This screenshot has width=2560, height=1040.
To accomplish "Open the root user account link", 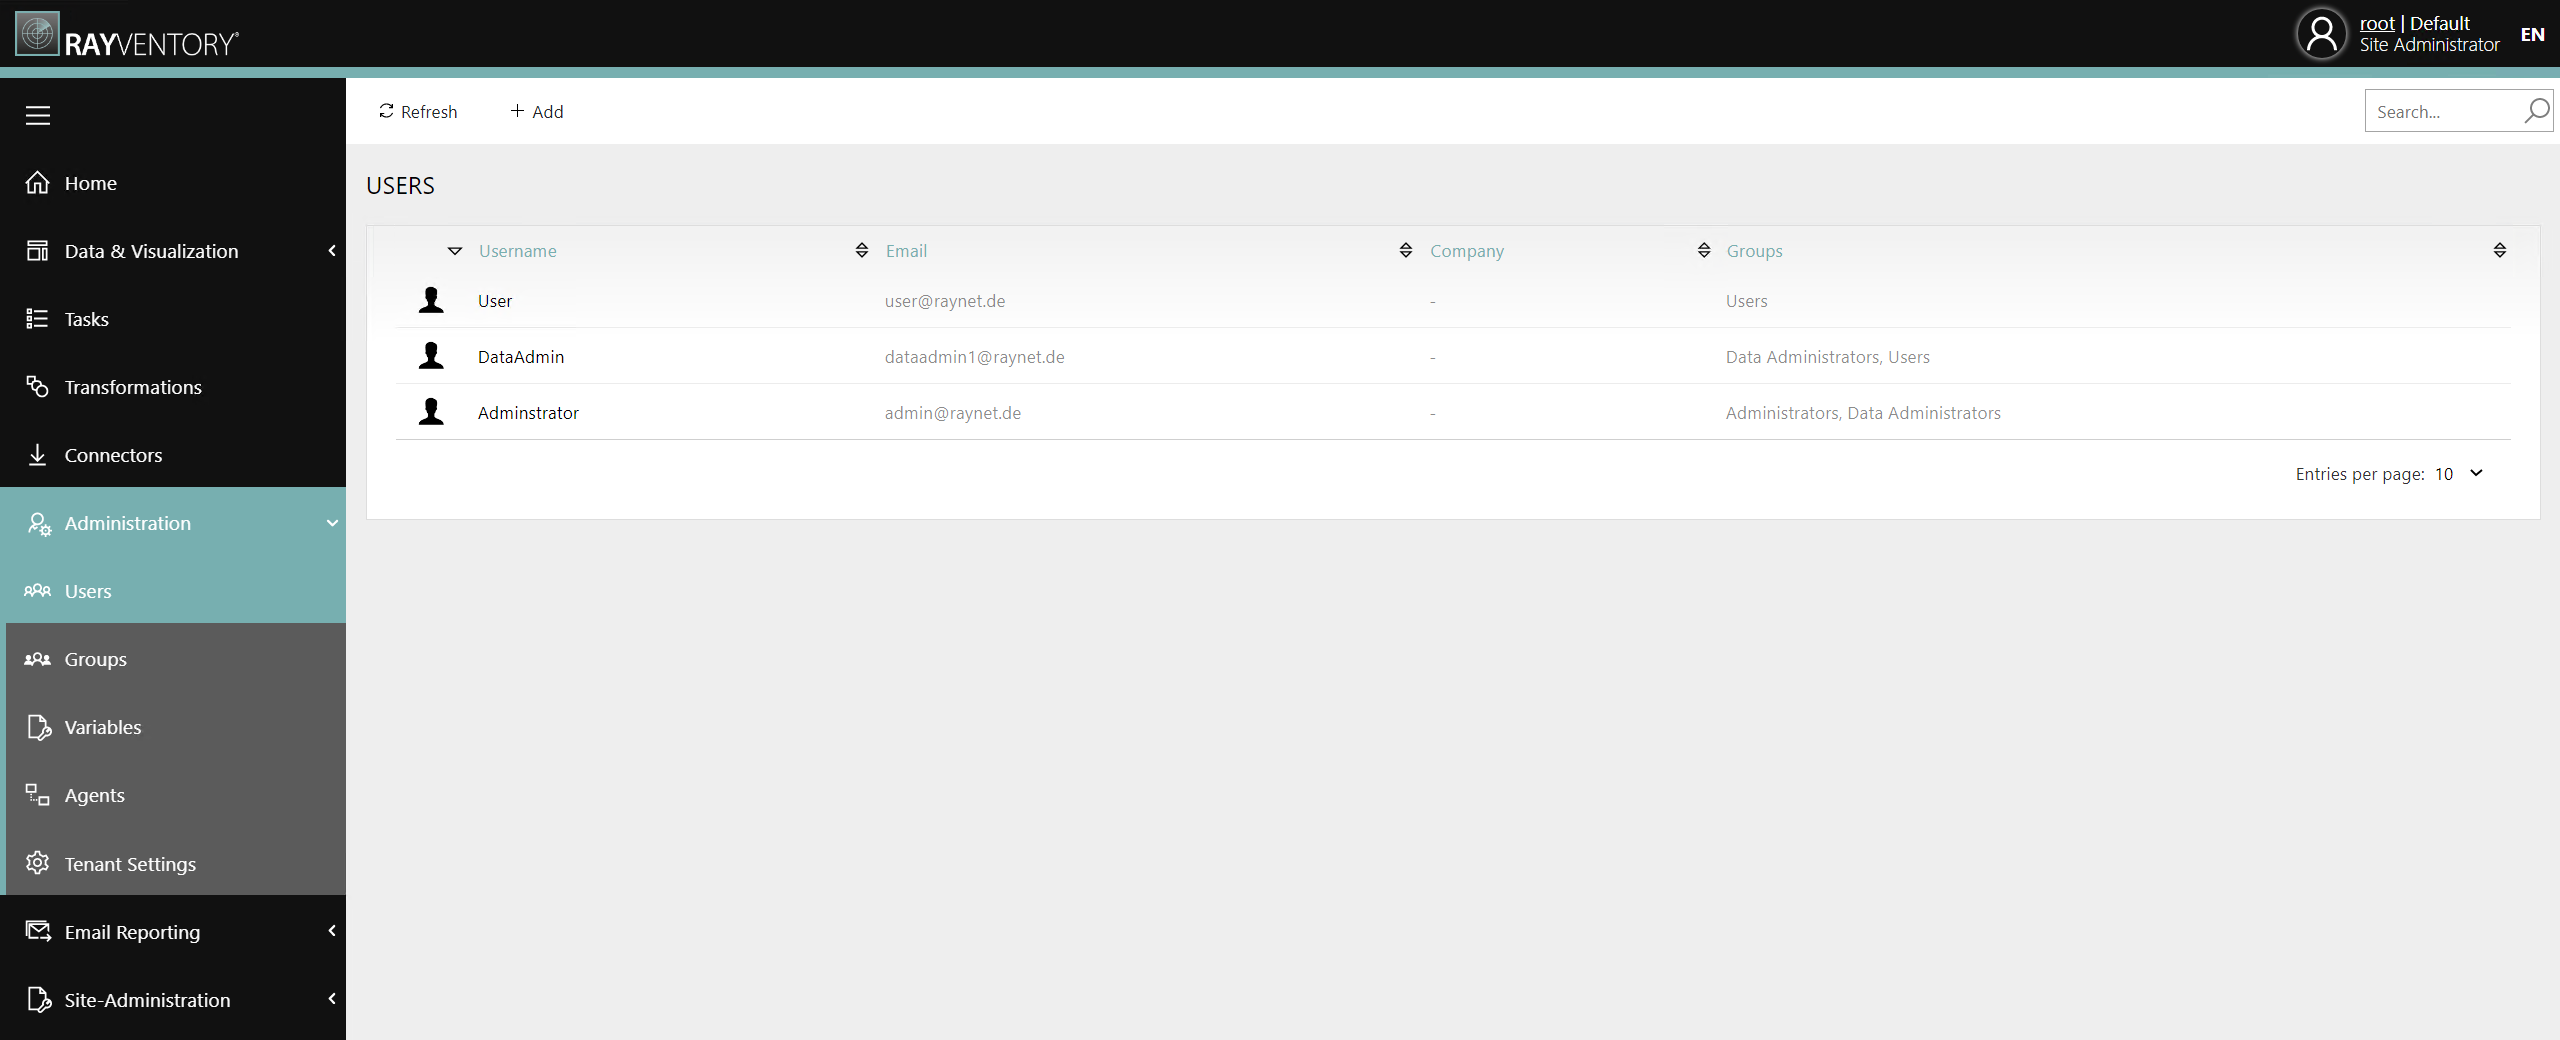I will [x=2376, y=23].
